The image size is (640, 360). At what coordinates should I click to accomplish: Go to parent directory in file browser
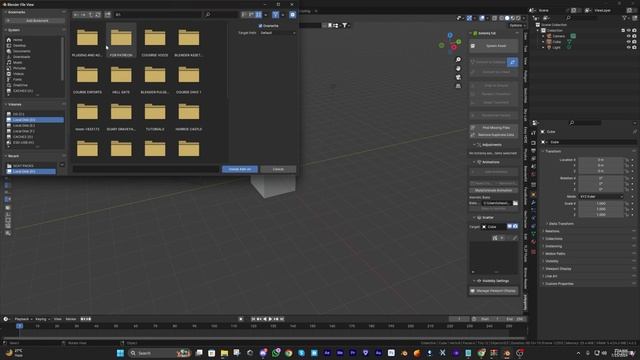pos(91,15)
